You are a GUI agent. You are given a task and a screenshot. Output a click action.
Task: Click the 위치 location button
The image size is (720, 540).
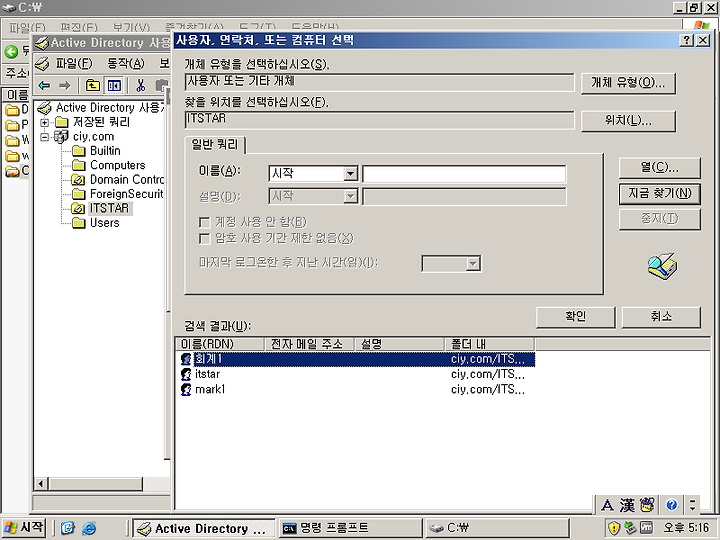click(x=628, y=121)
